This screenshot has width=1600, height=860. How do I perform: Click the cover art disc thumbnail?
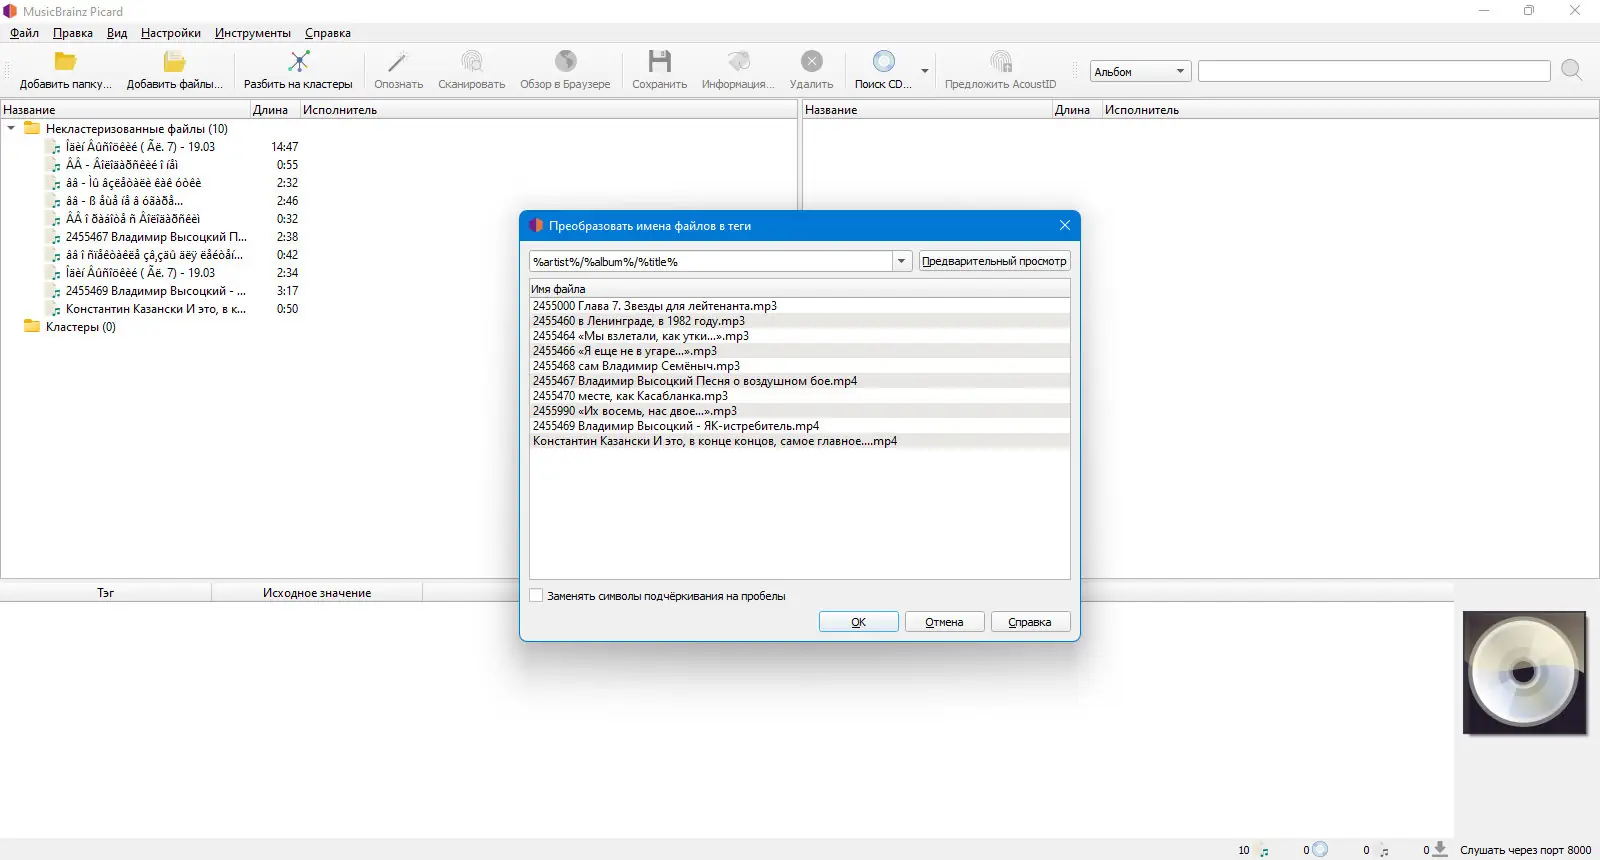[x=1524, y=673]
